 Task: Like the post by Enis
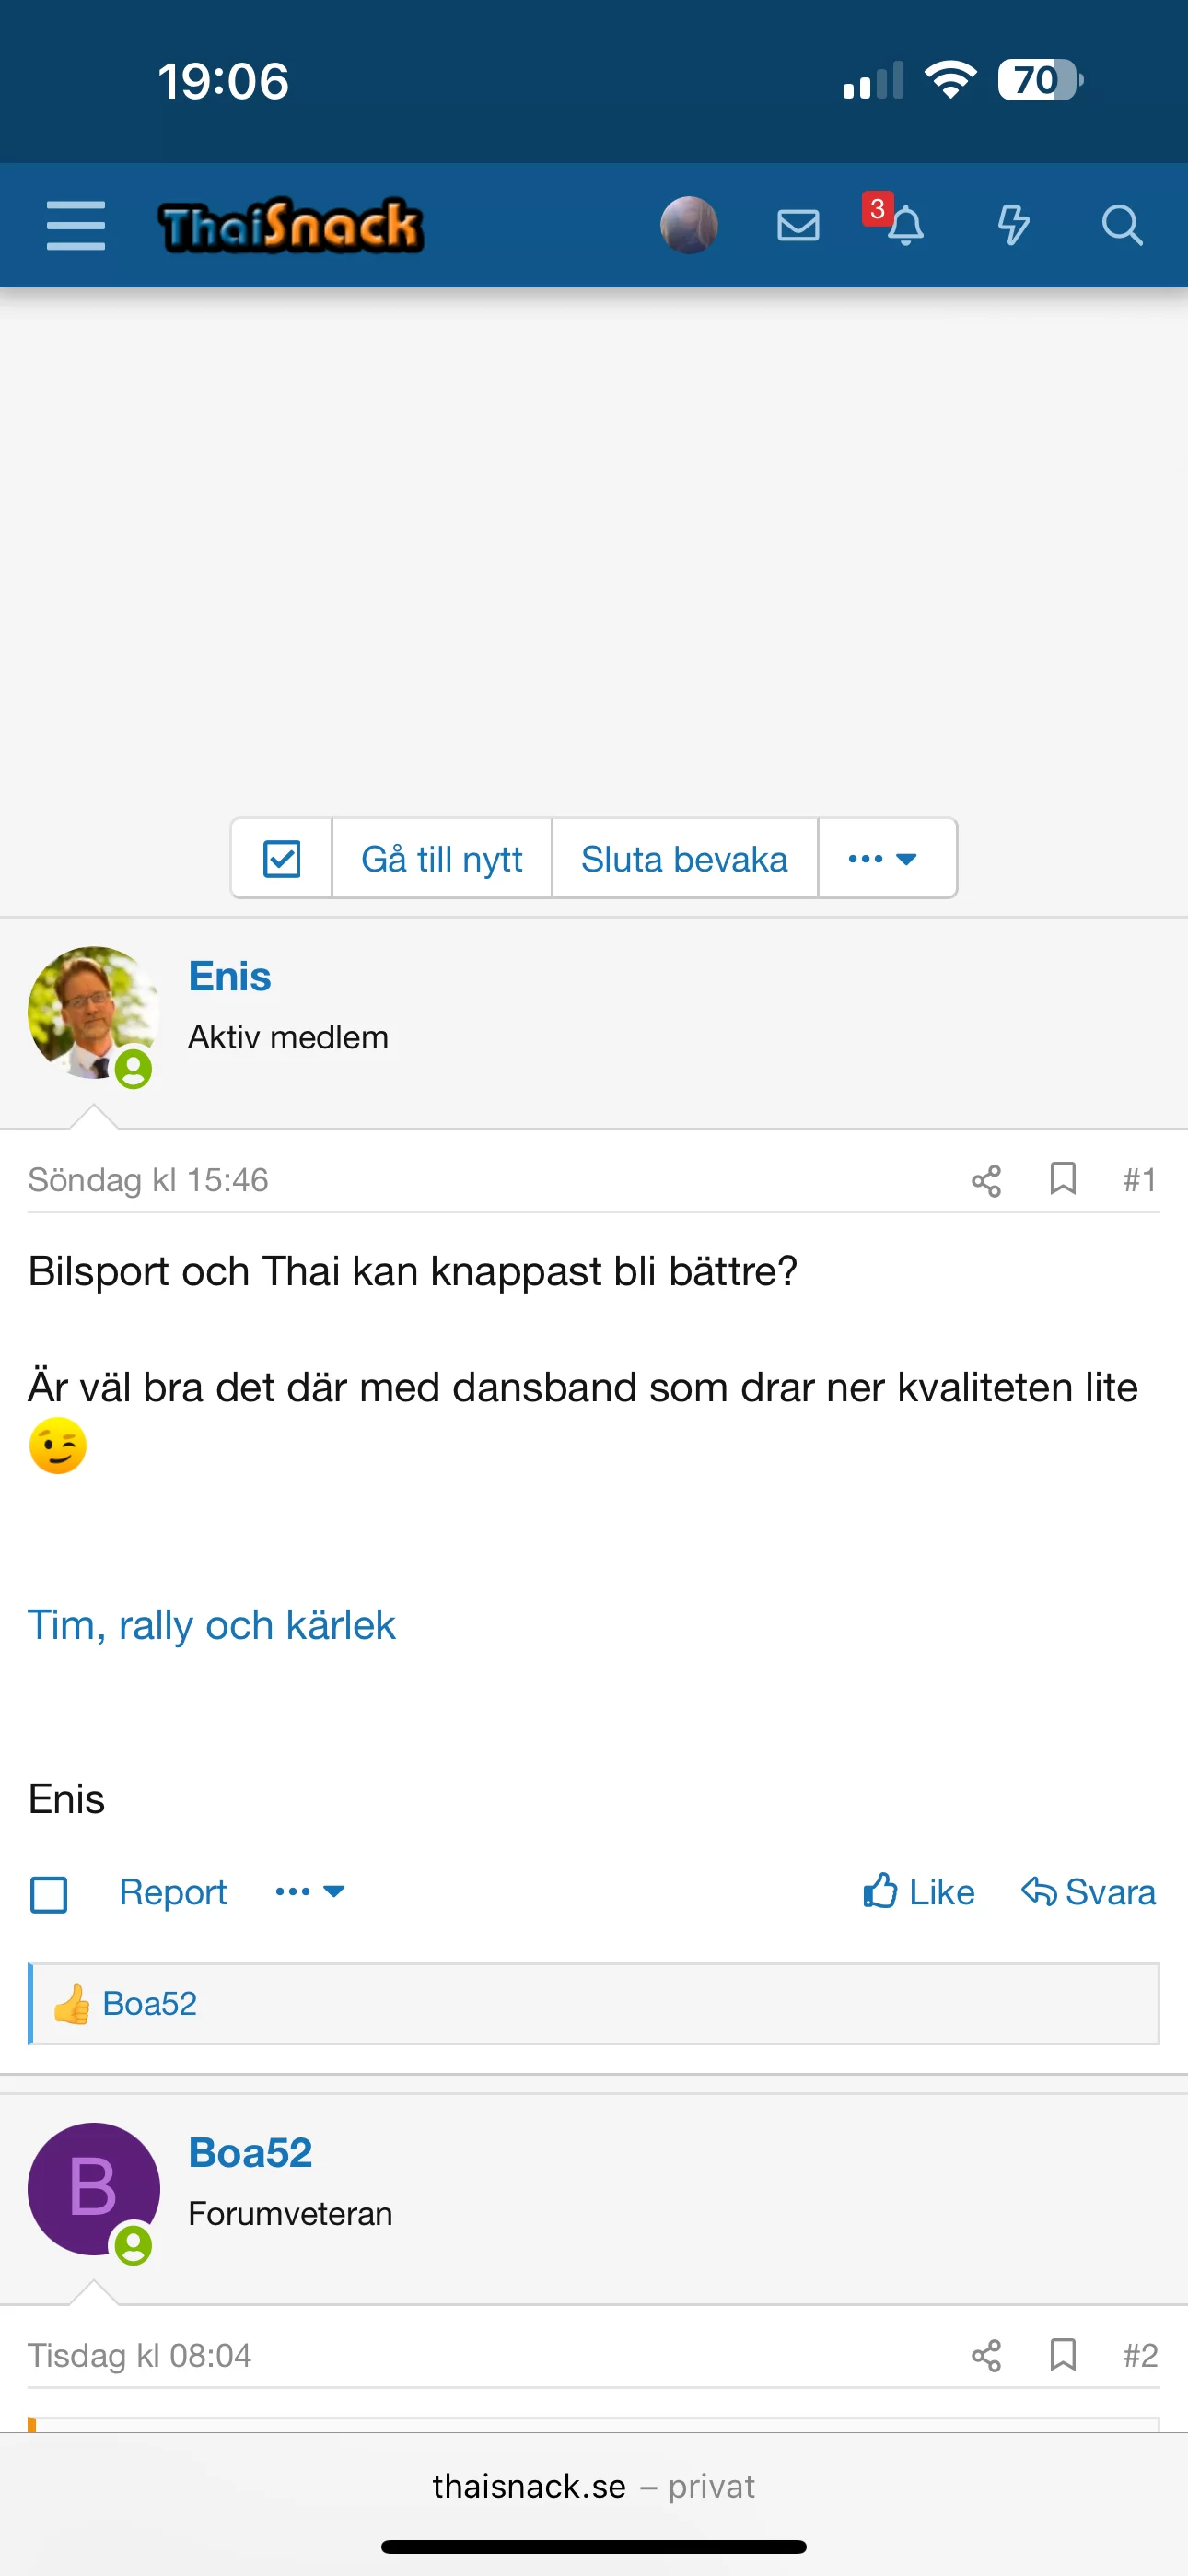918,1892
